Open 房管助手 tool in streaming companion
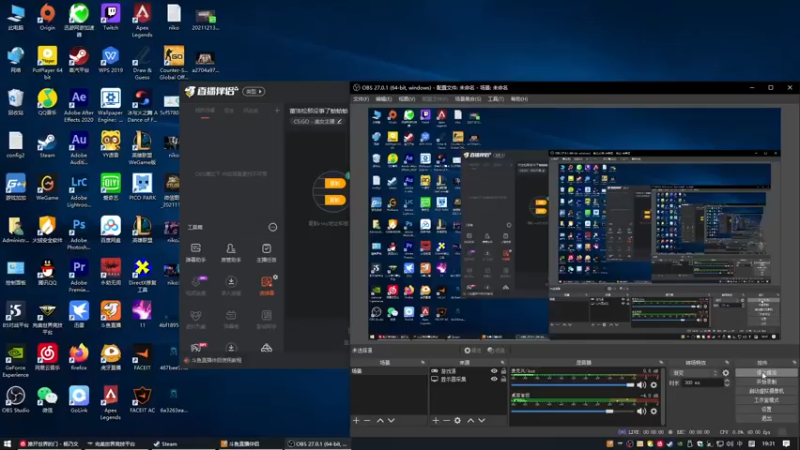This screenshot has height=450, width=800. pyautogui.click(x=231, y=253)
